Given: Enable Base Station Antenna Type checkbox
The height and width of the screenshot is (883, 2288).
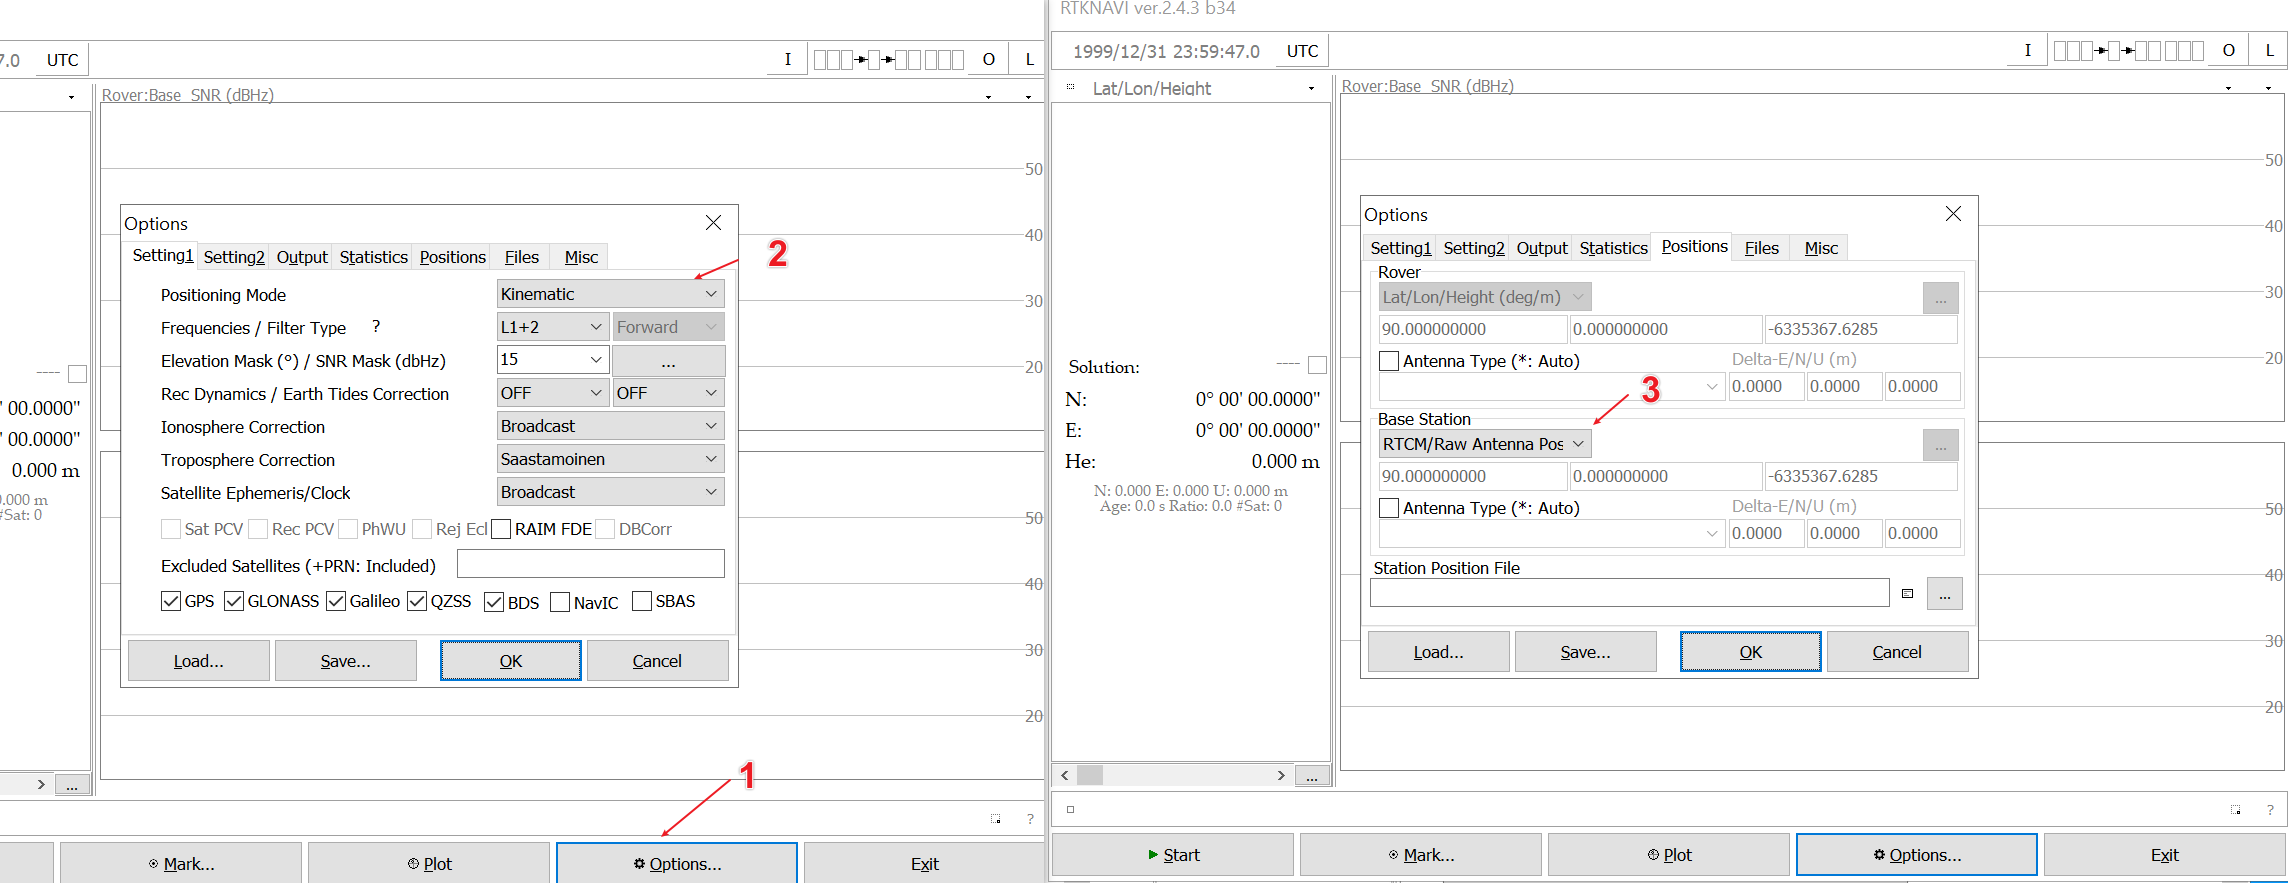Looking at the screenshot, I should tap(1389, 508).
